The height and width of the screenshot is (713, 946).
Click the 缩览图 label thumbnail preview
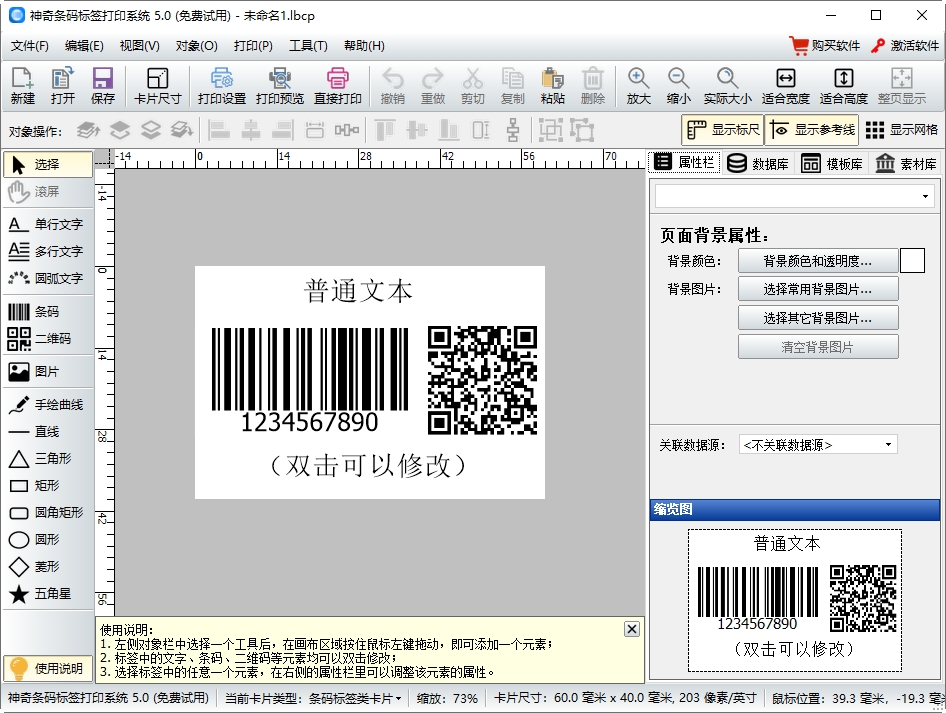(795, 600)
